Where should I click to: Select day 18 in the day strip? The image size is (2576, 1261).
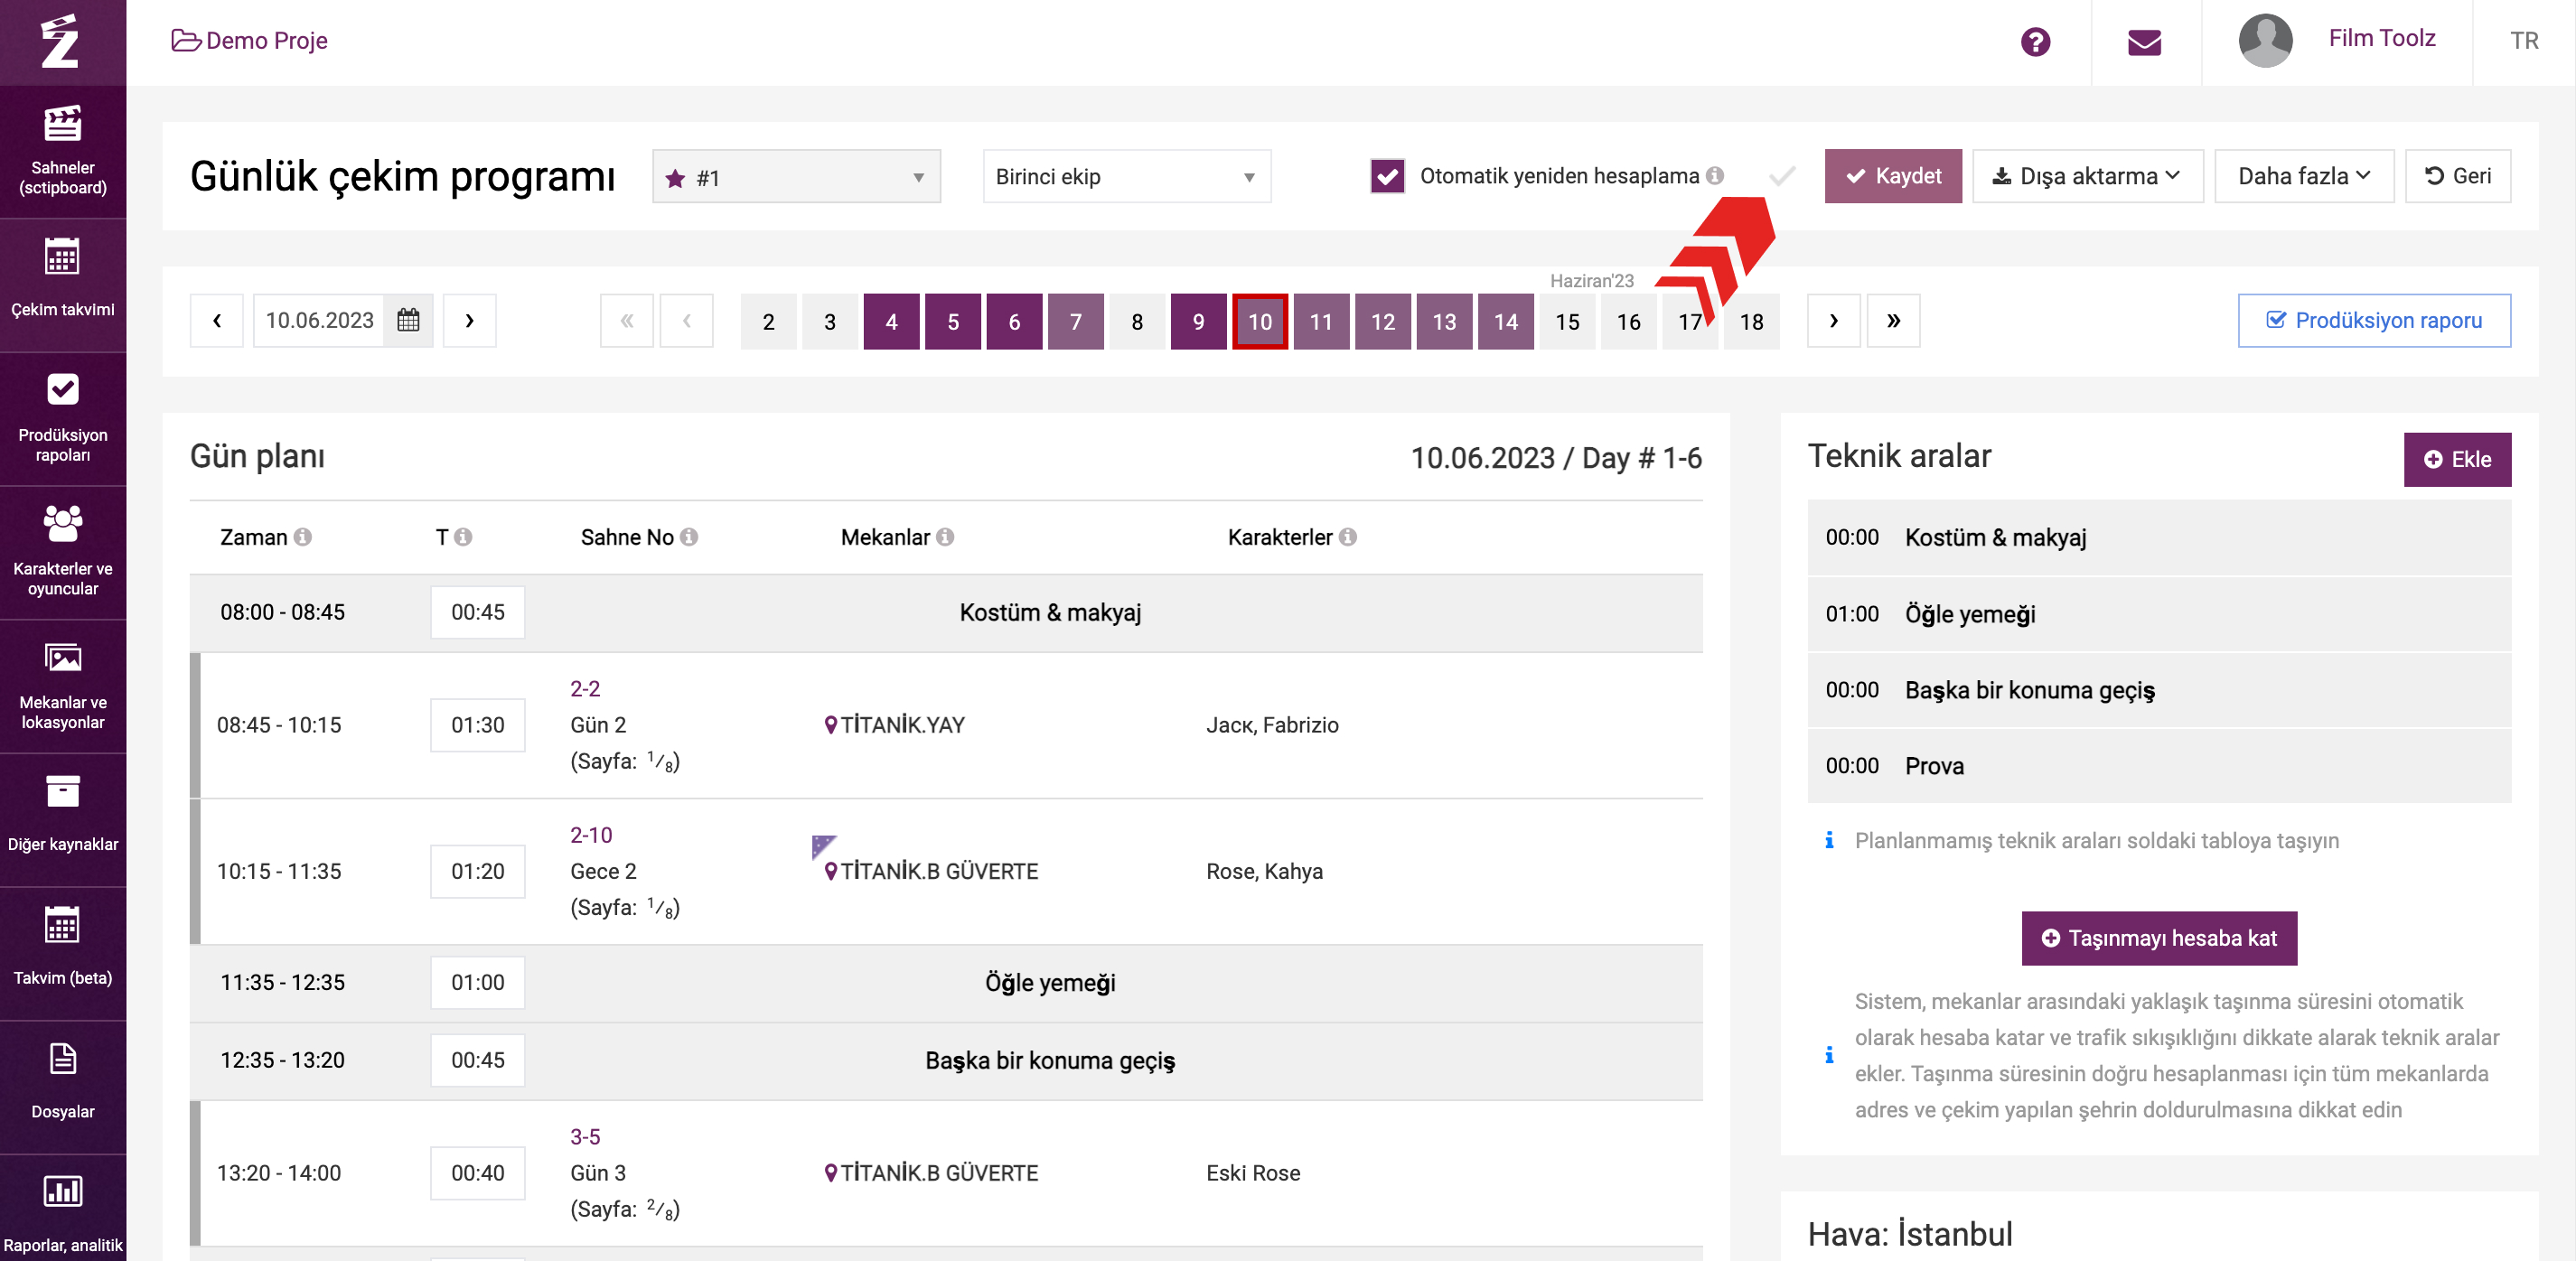pos(1751,321)
